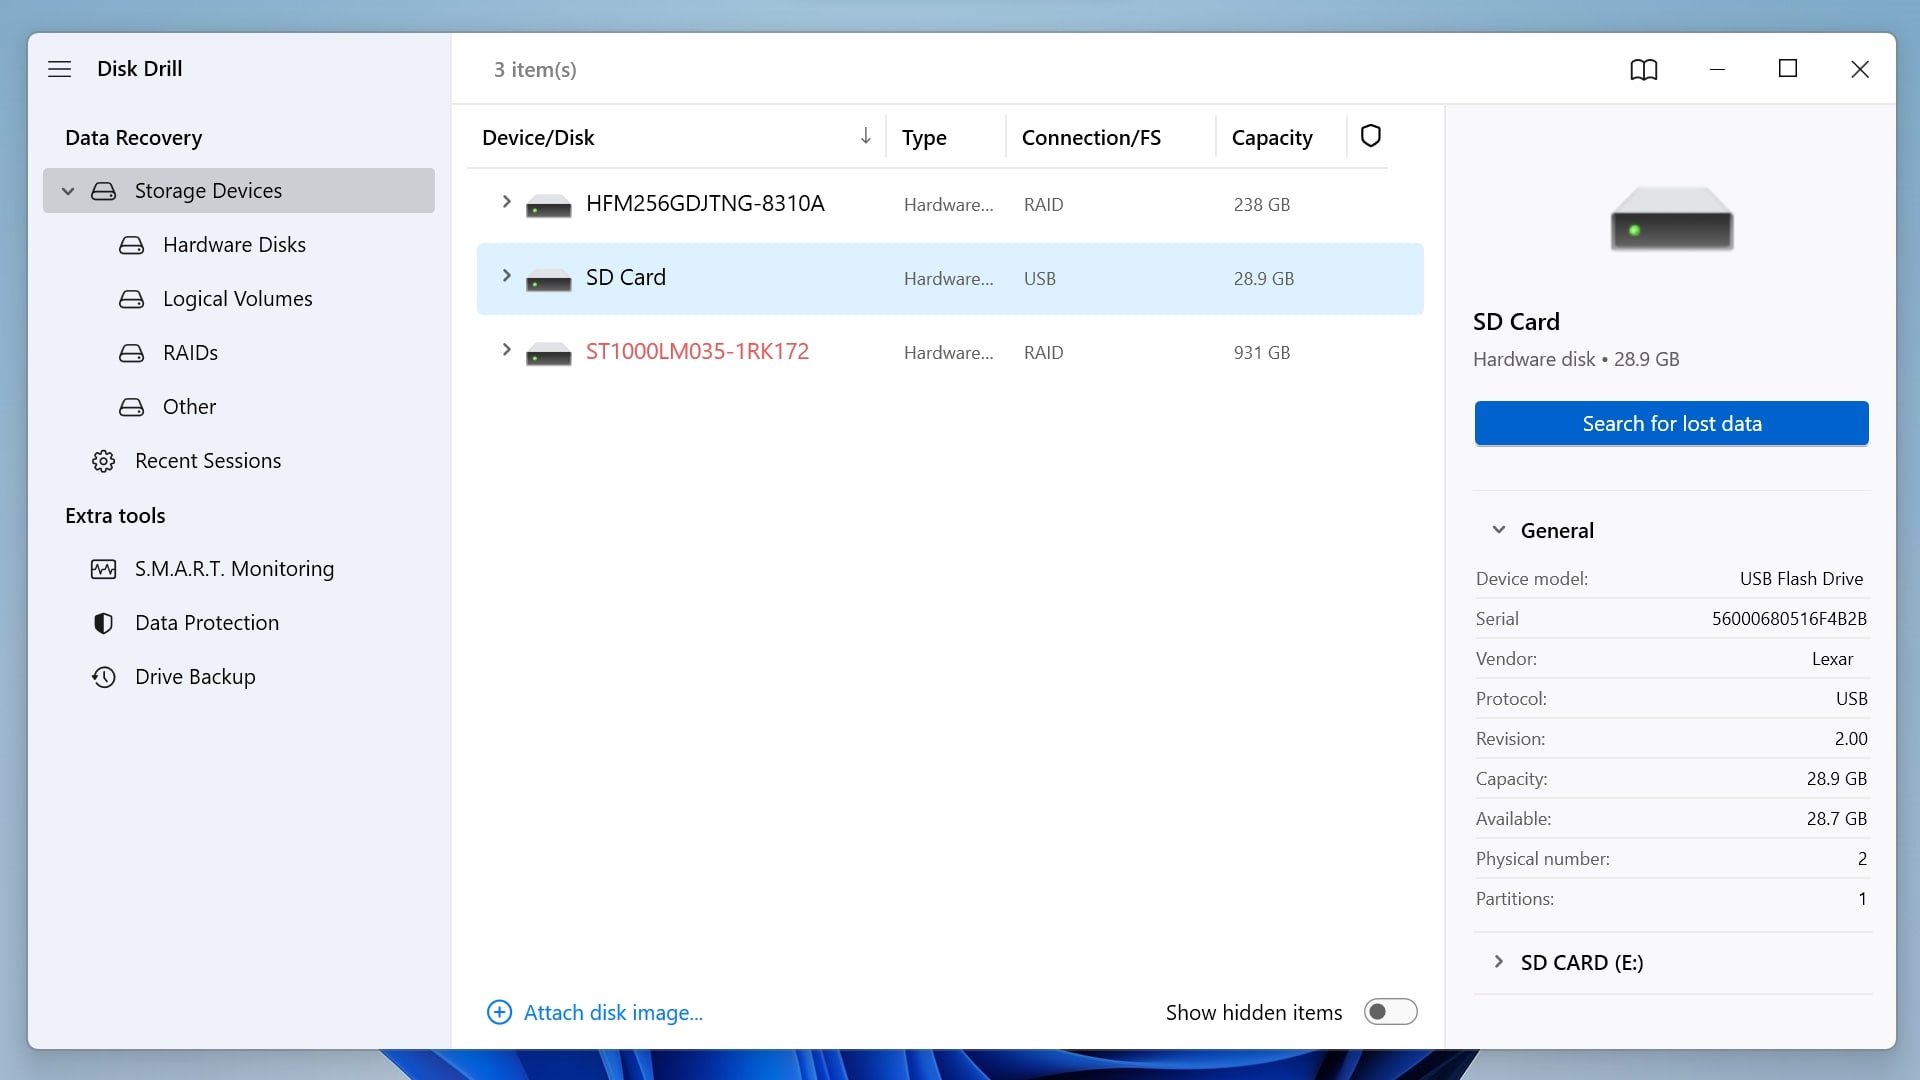Sort by Capacity column header

point(1272,137)
